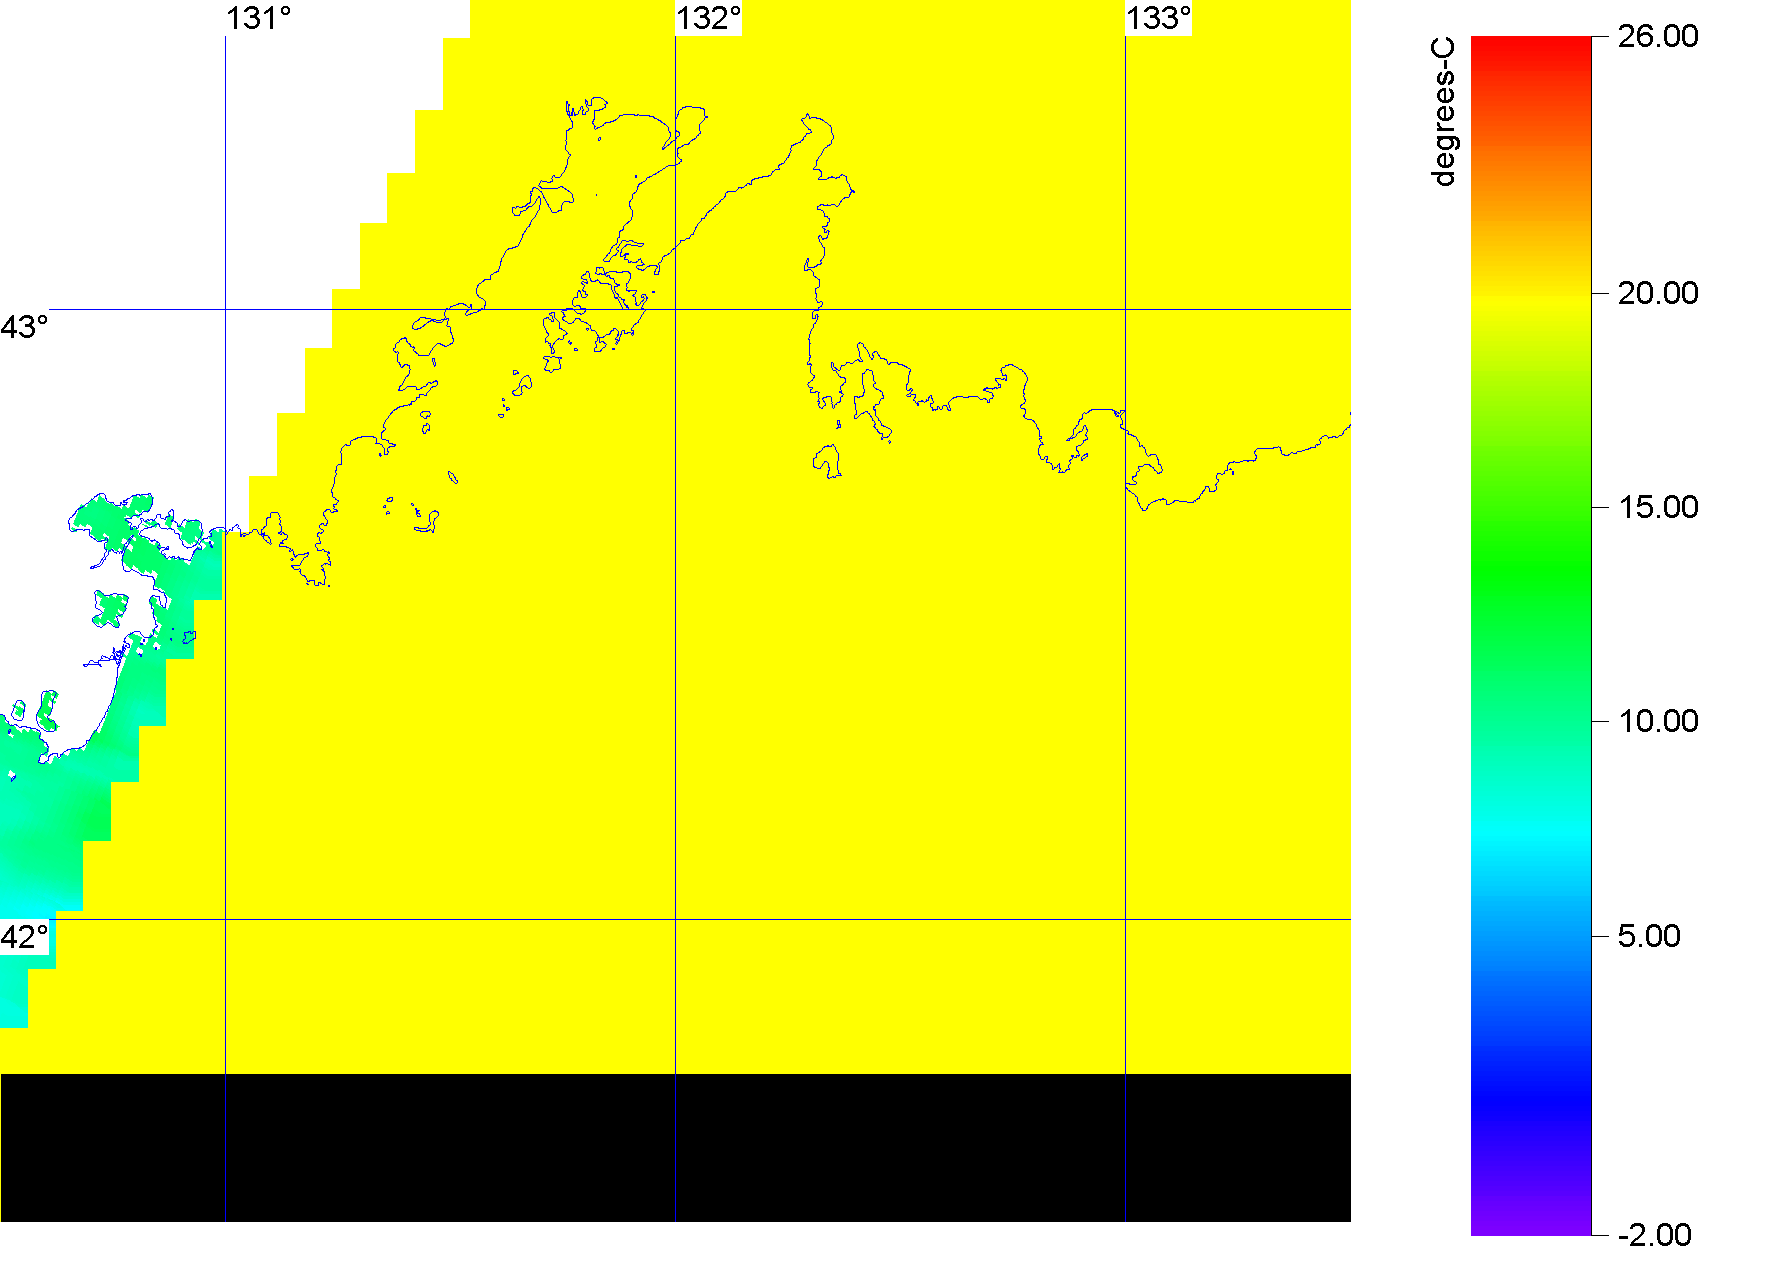Screen dimensions: 1789x1272
Task: Pick the cyan band on the colorbar
Action: 1531,833
